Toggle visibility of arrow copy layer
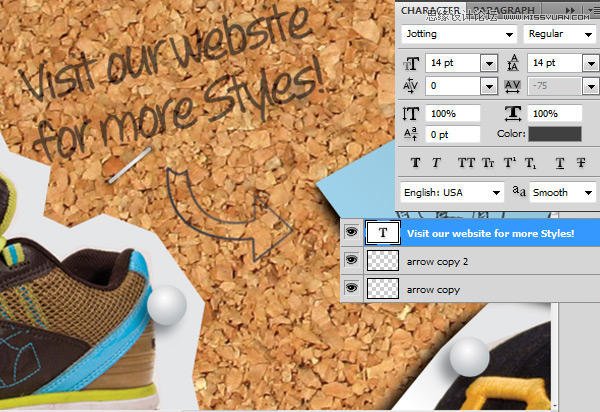This screenshot has width=600, height=412. pyautogui.click(x=351, y=287)
